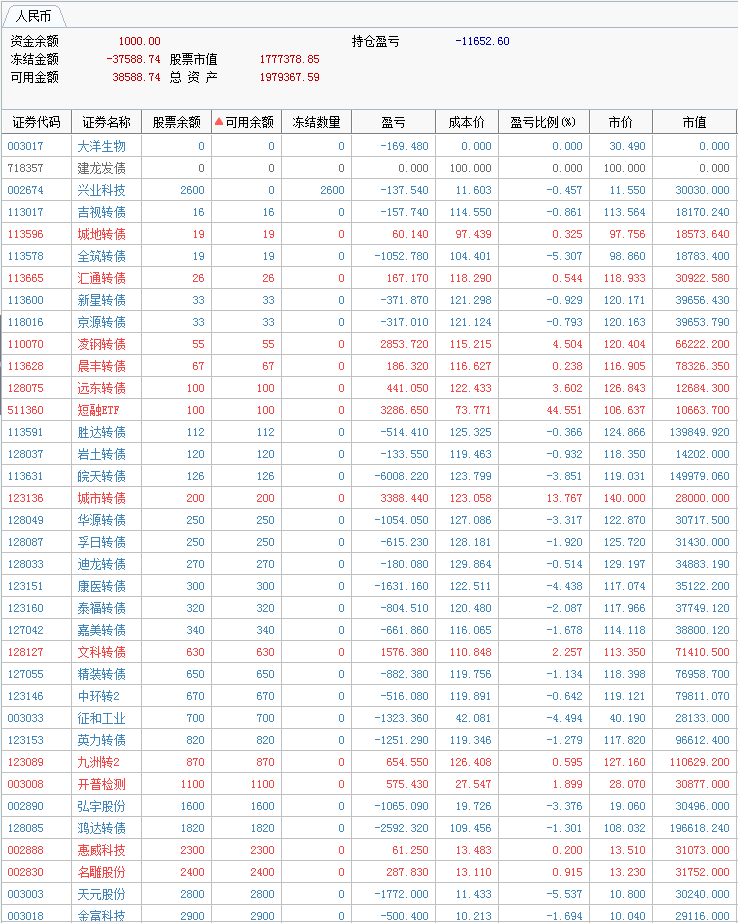
Task: Sort by 股票余额 column header
Action: coord(177,122)
